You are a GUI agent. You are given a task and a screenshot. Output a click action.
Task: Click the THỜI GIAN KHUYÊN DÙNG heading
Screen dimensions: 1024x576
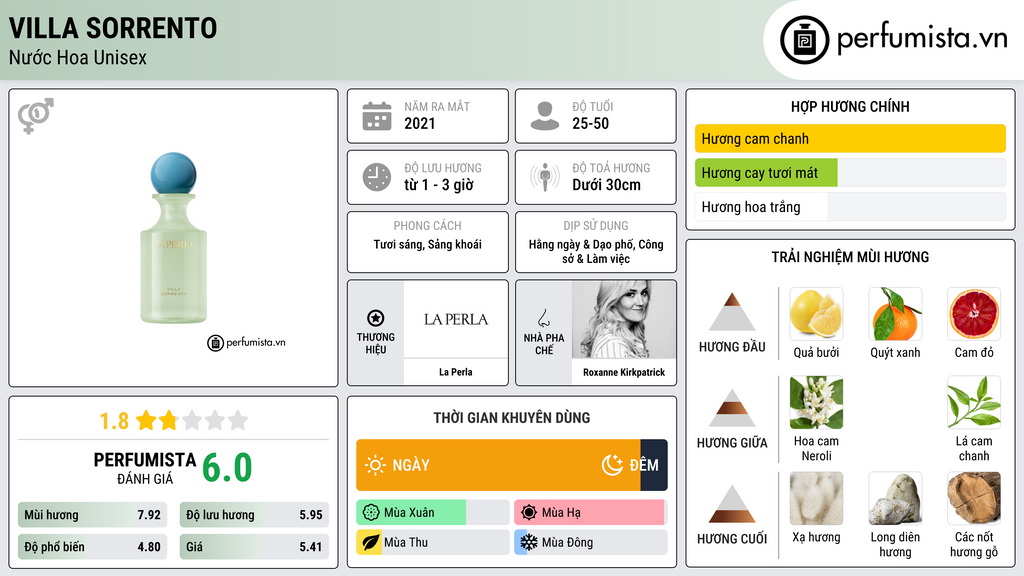tap(512, 418)
